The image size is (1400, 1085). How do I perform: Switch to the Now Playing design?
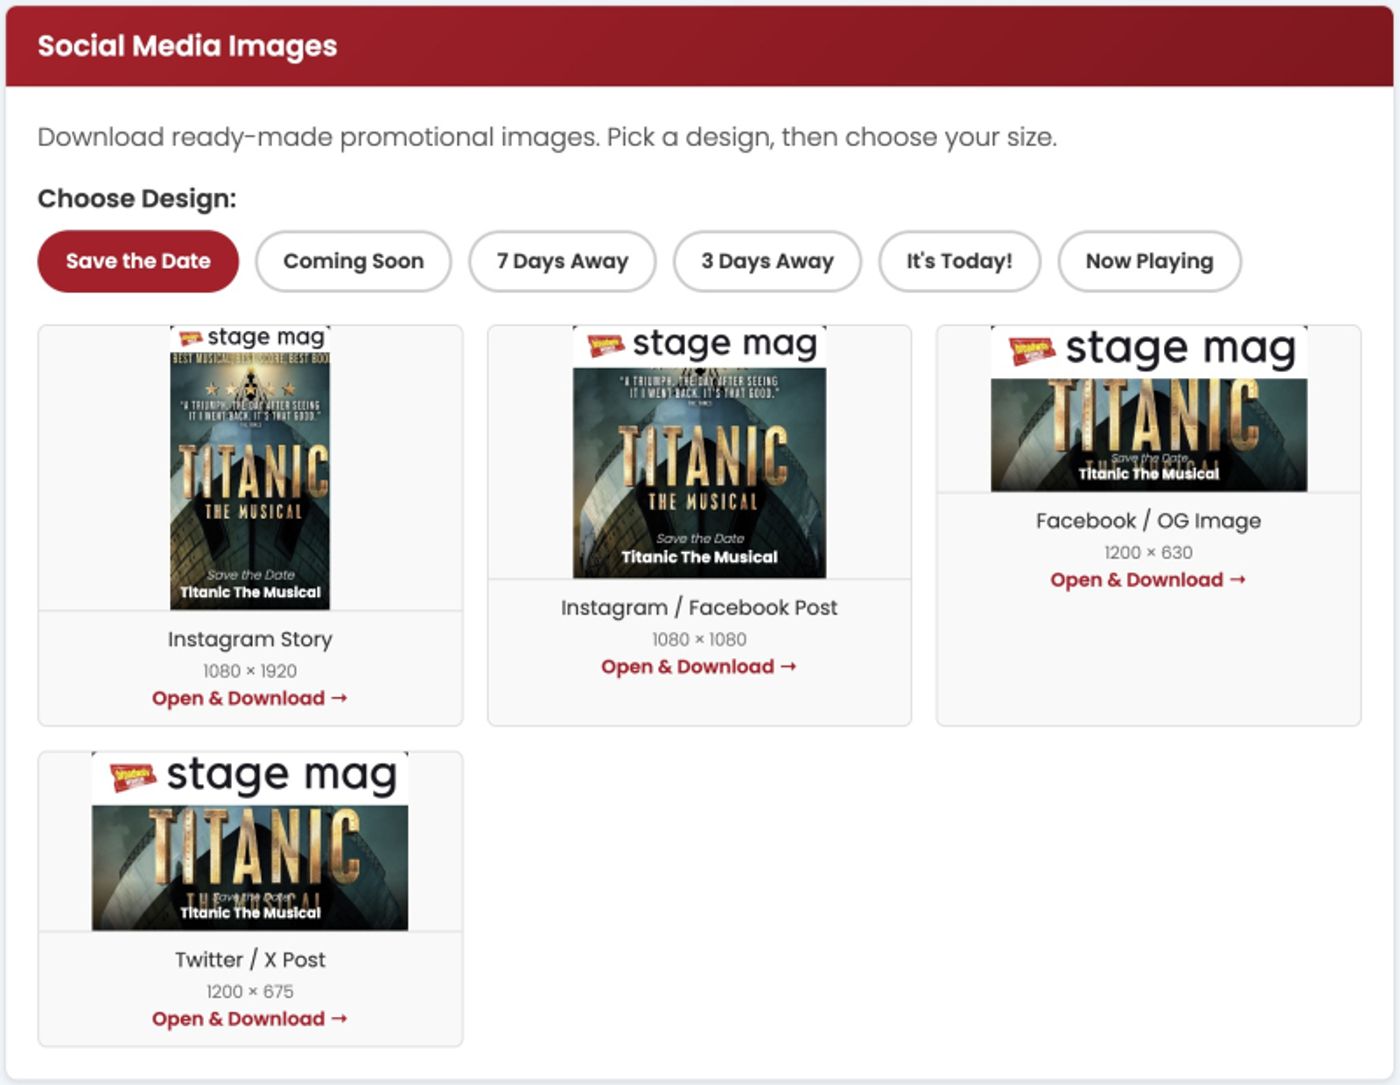point(1149,261)
